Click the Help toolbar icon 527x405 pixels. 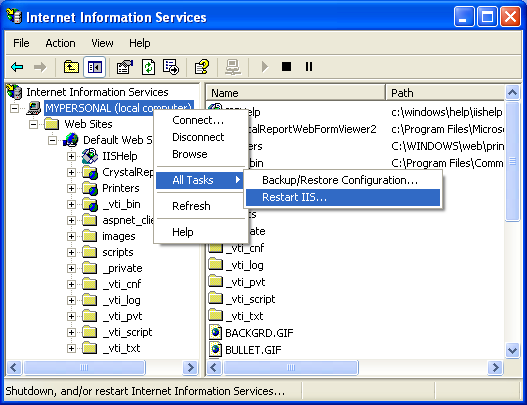[x=202, y=67]
